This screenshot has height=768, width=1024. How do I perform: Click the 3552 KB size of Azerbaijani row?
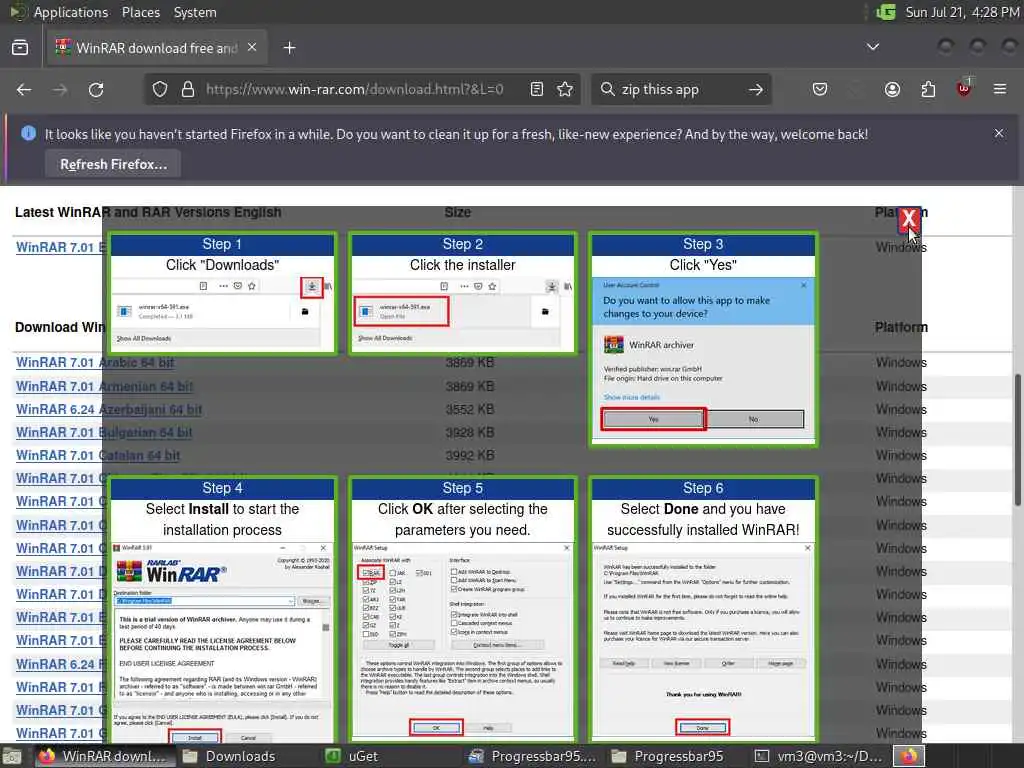pos(470,409)
